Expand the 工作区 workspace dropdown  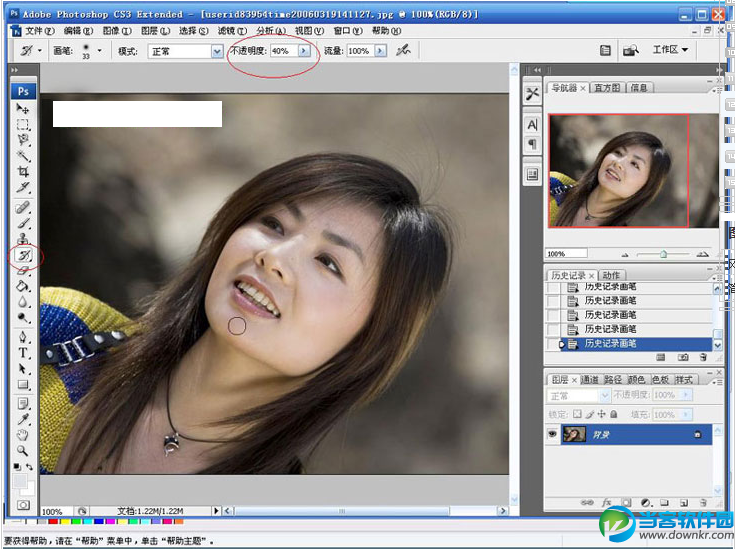pyautogui.click(x=671, y=50)
